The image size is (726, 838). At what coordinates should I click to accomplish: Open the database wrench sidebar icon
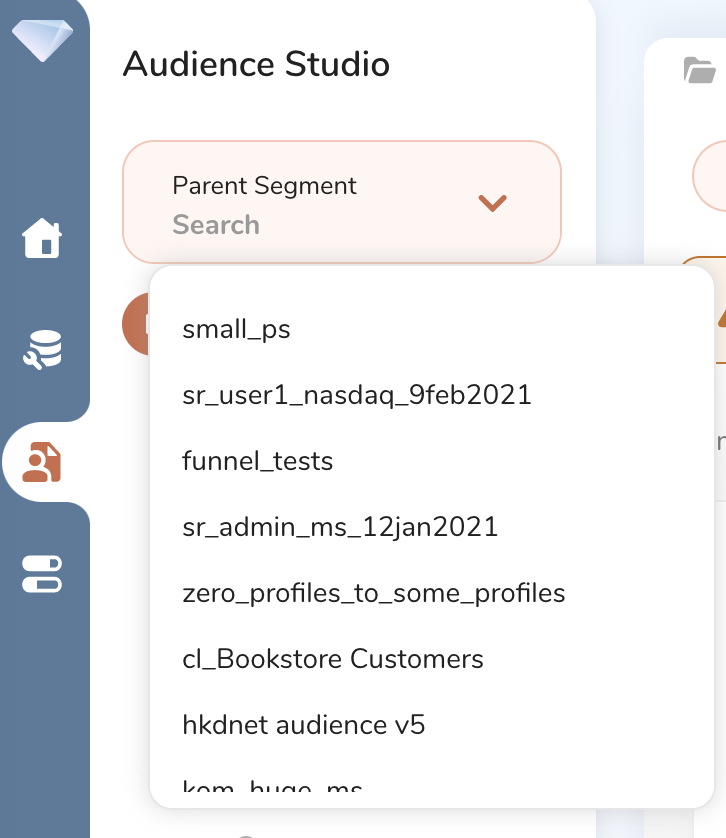click(43, 351)
